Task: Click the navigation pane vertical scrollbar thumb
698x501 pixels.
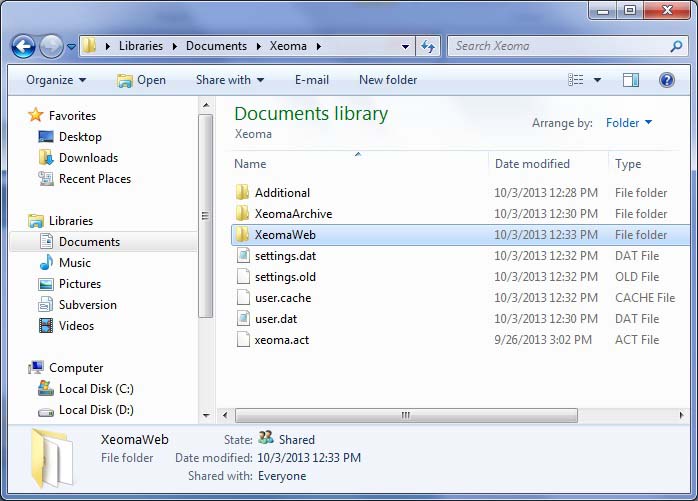Action: pos(205,216)
